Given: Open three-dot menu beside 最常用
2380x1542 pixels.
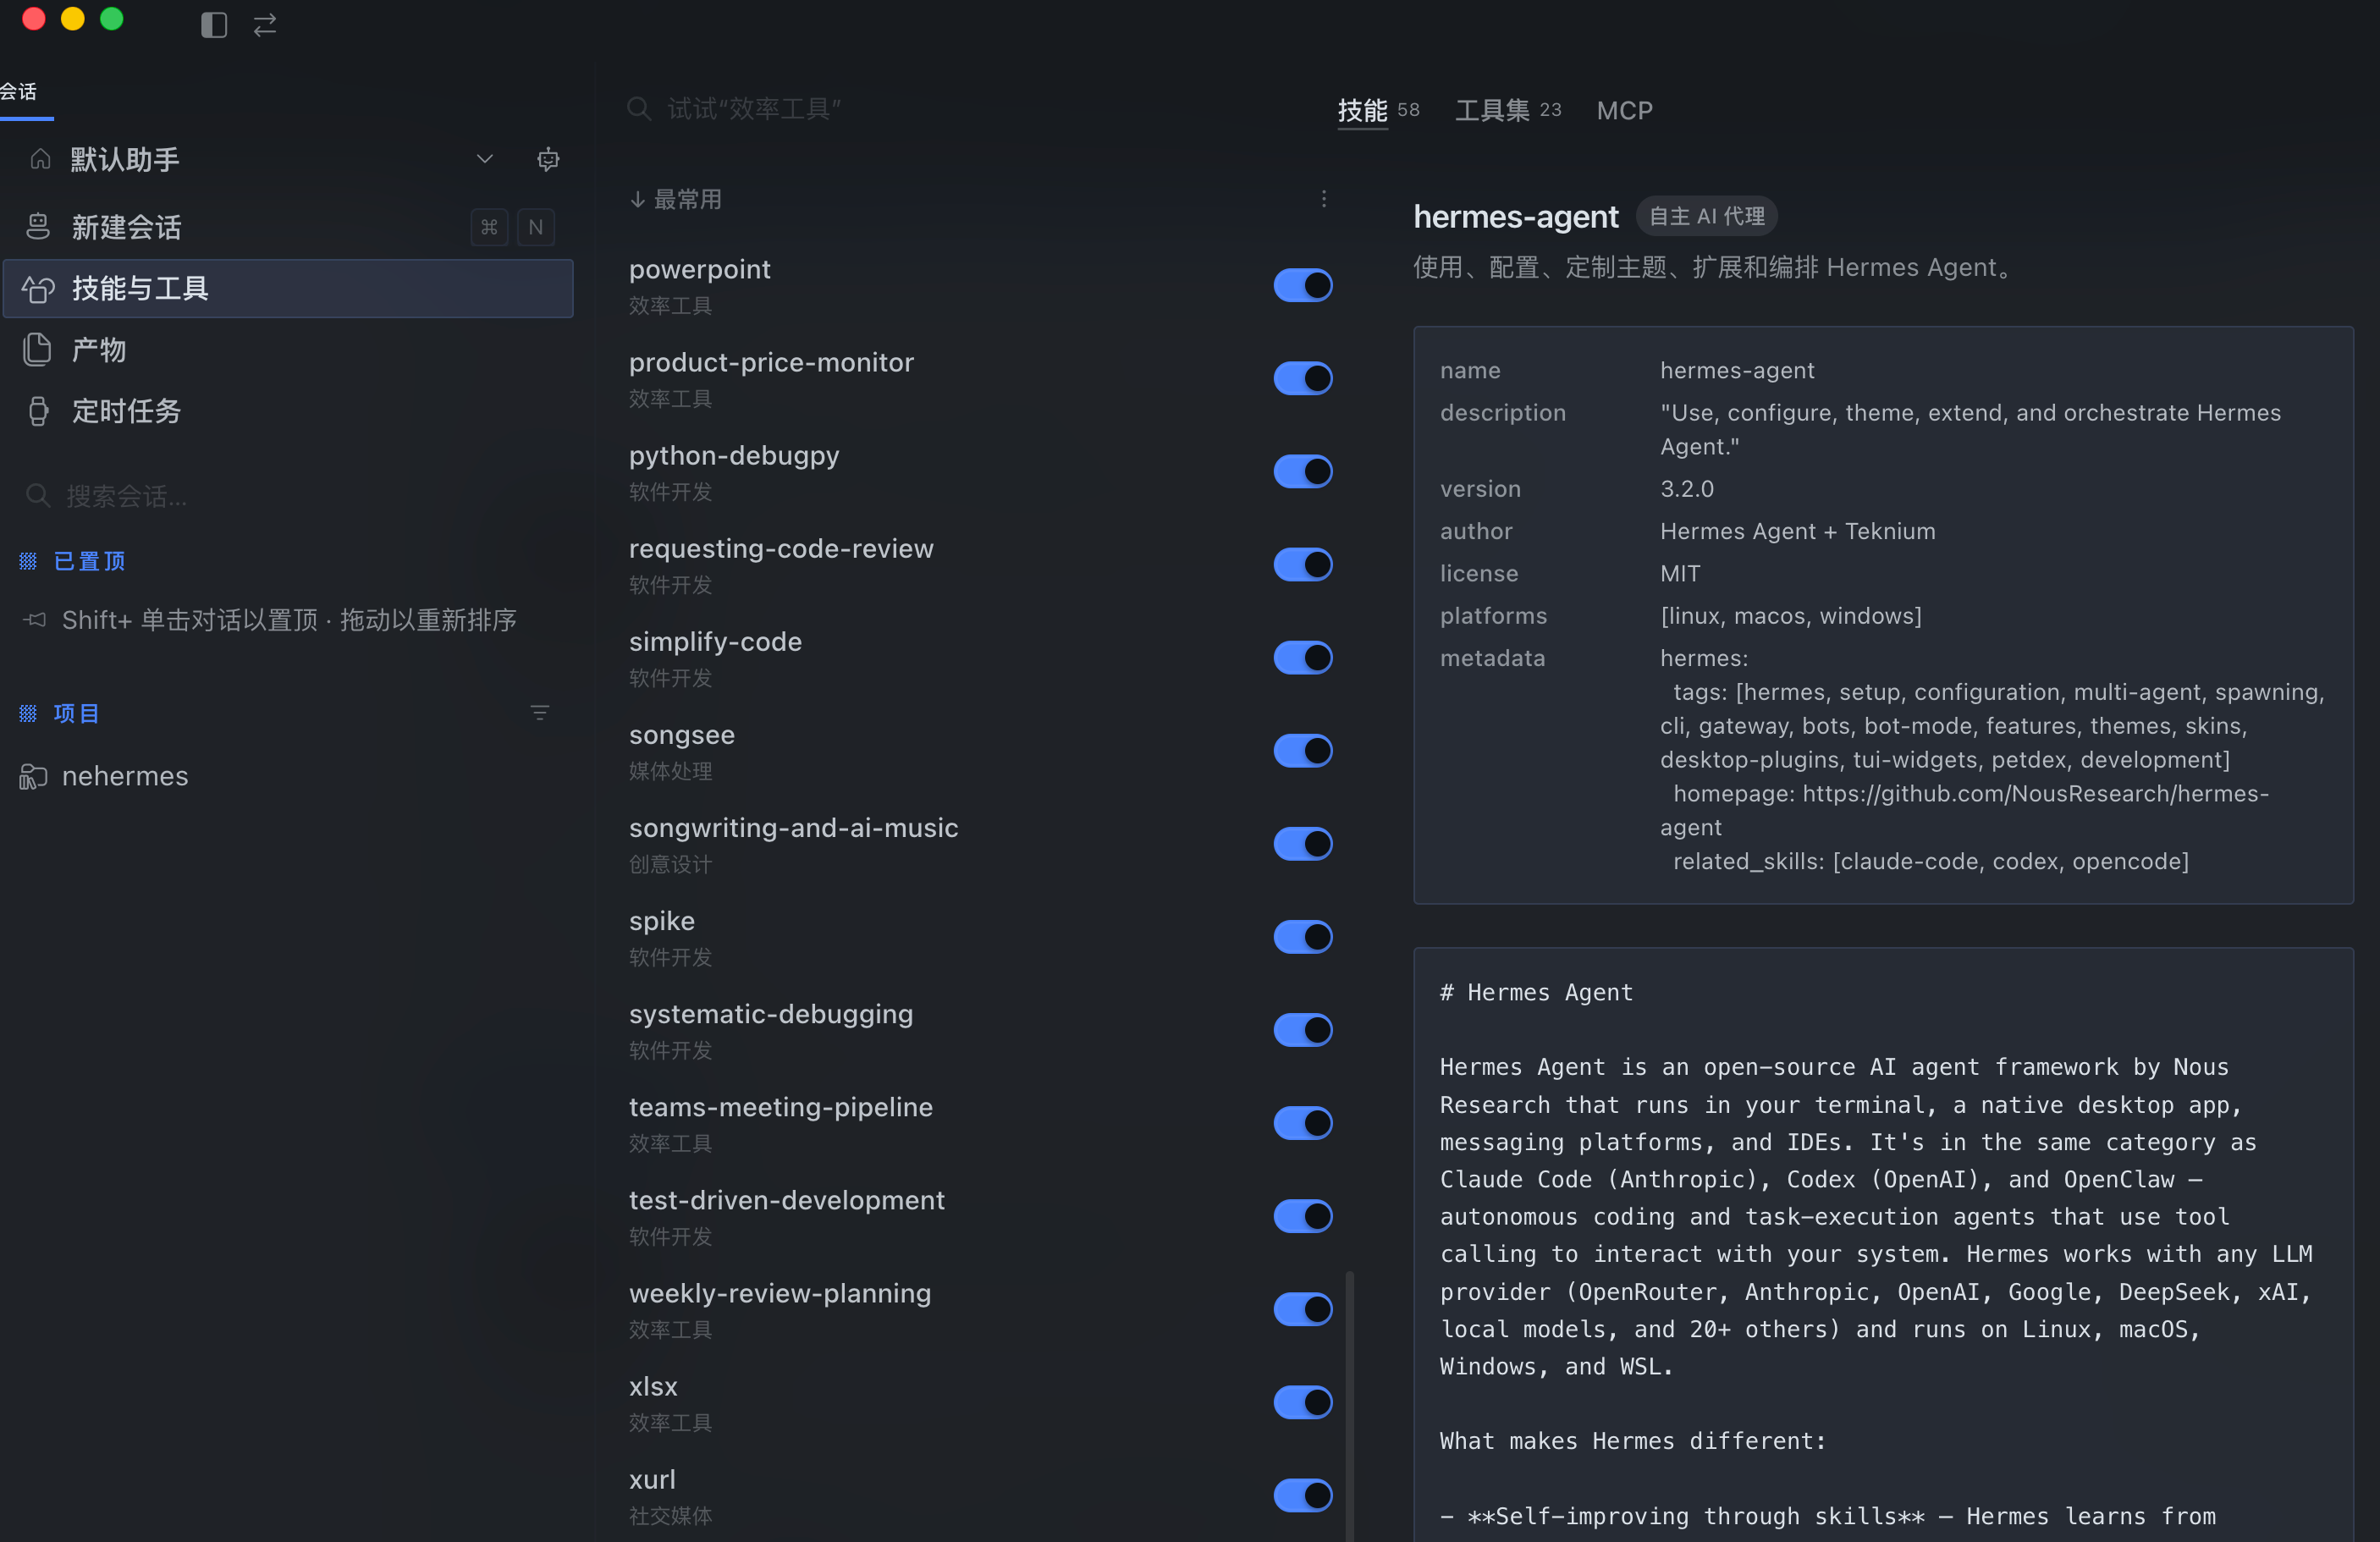Looking at the screenshot, I should tap(1324, 199).
